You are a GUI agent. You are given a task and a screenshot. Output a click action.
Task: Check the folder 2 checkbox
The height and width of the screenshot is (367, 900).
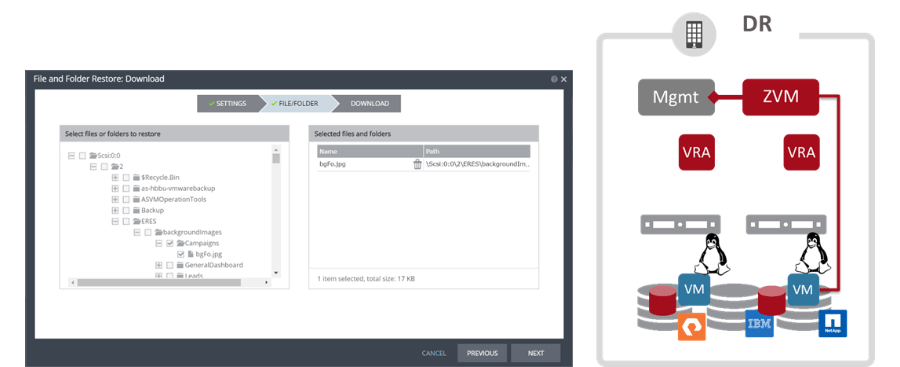coord(104,167)
